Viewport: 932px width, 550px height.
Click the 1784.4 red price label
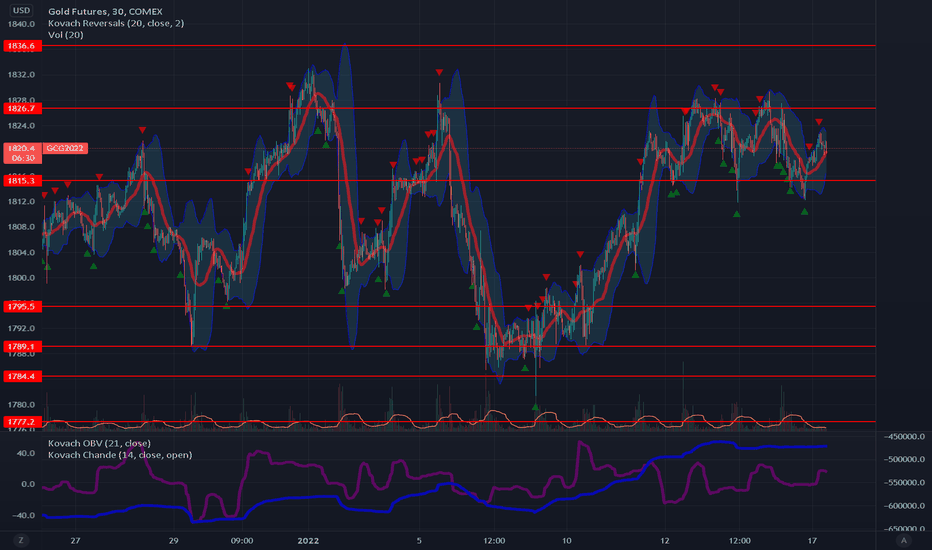pyautogui.click(x=23, y=376)
